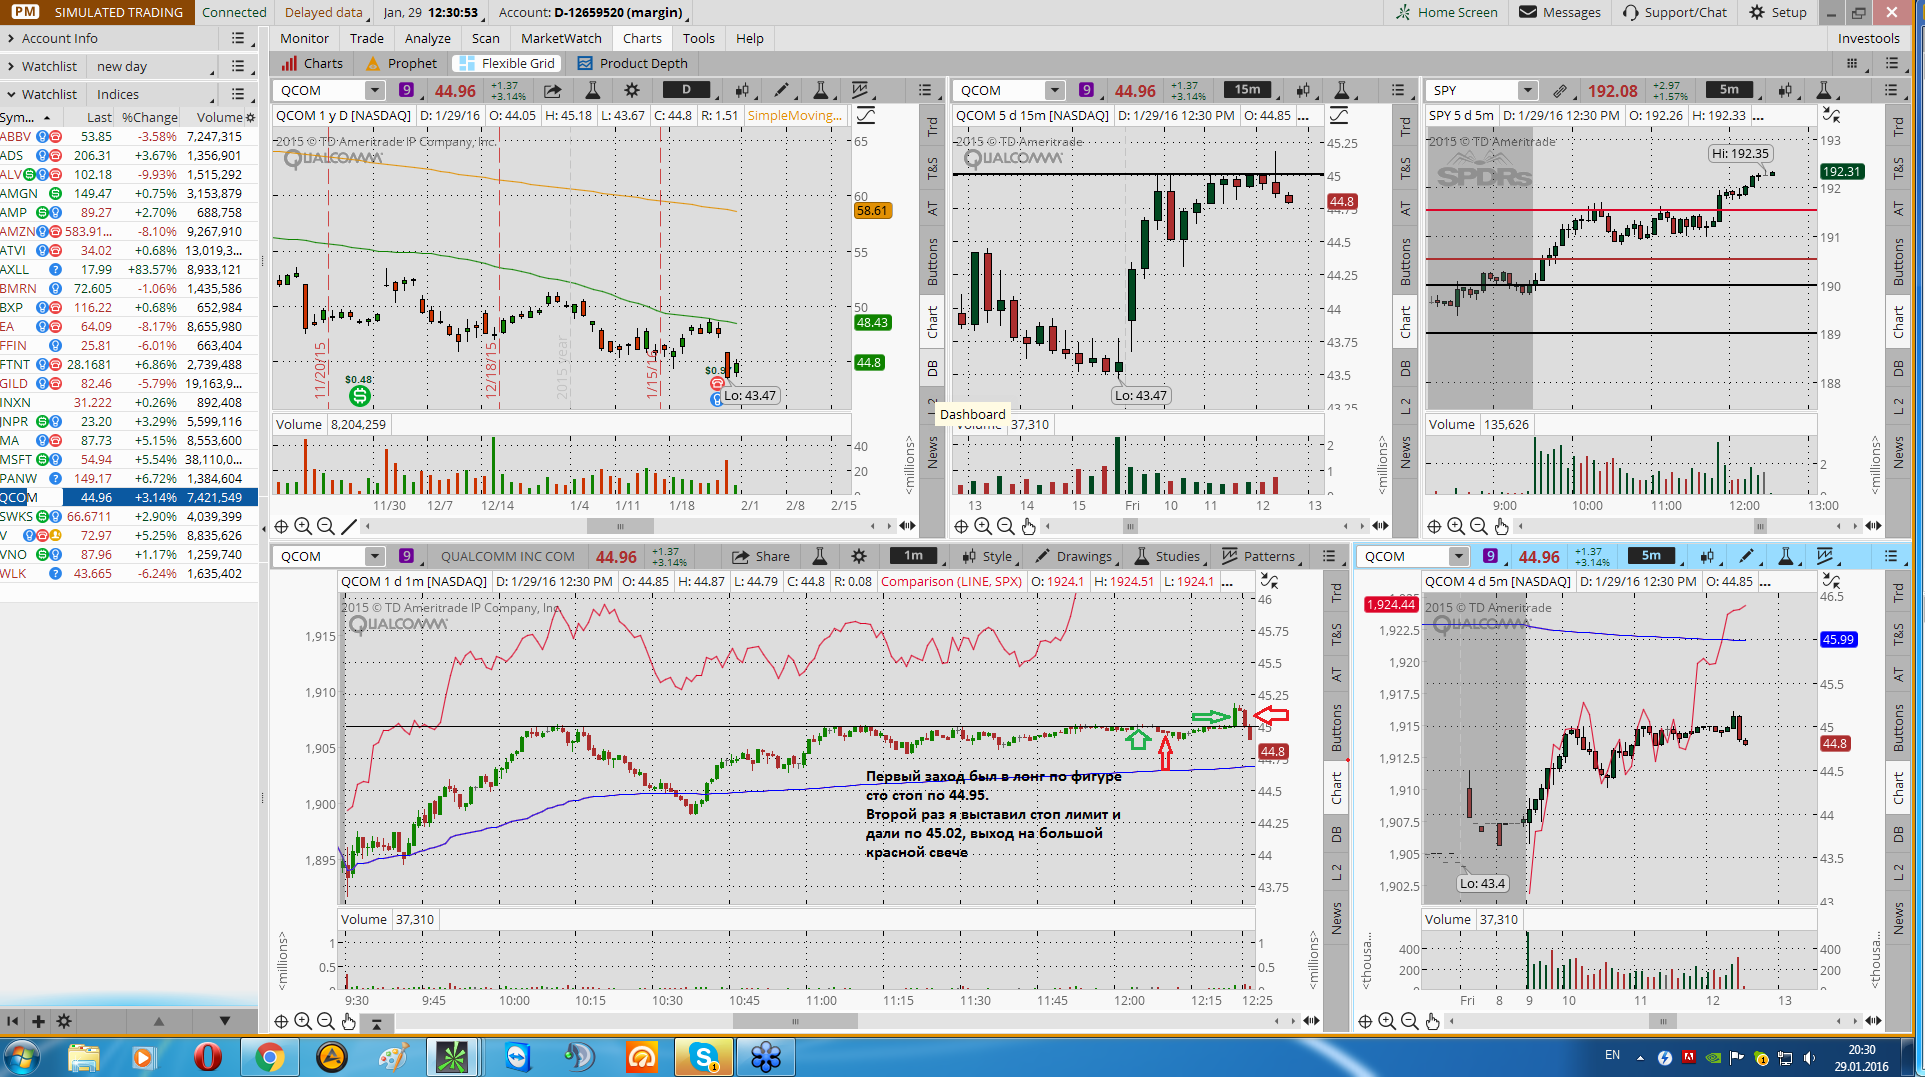The height and width of the screenshot is (1077, 1925).
Task: Open Drawings menu in bottom 1m chart
Action: pos(1074,556)
